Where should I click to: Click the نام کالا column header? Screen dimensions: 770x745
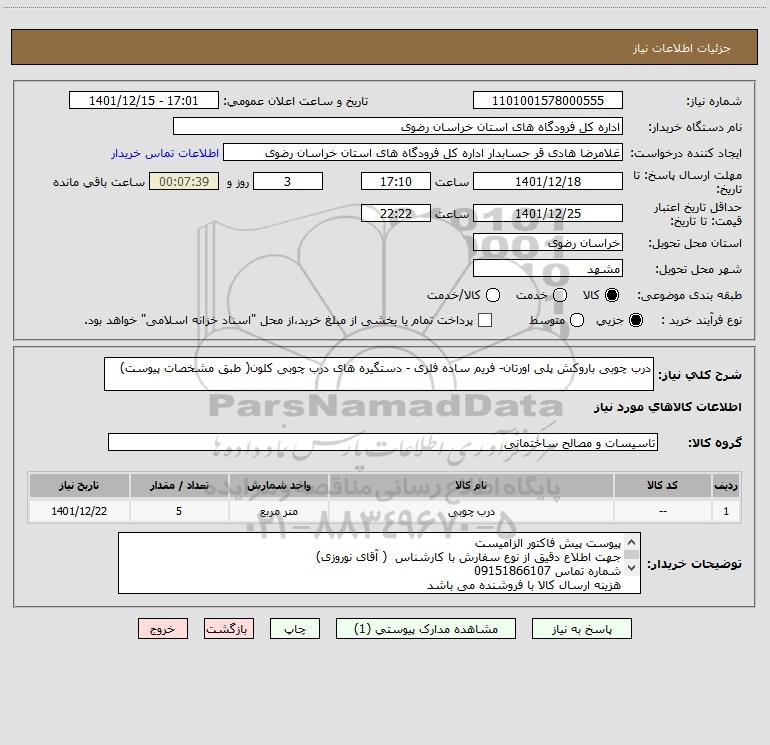coord(471,485)
